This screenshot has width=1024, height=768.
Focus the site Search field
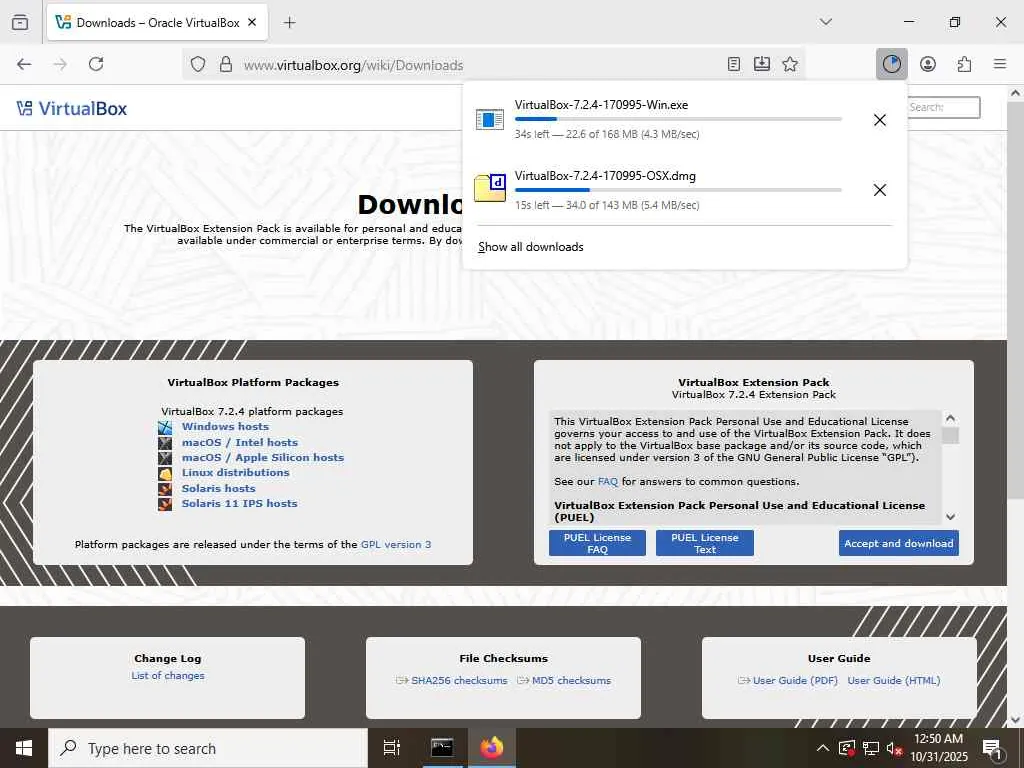click(x=943, y=107)
